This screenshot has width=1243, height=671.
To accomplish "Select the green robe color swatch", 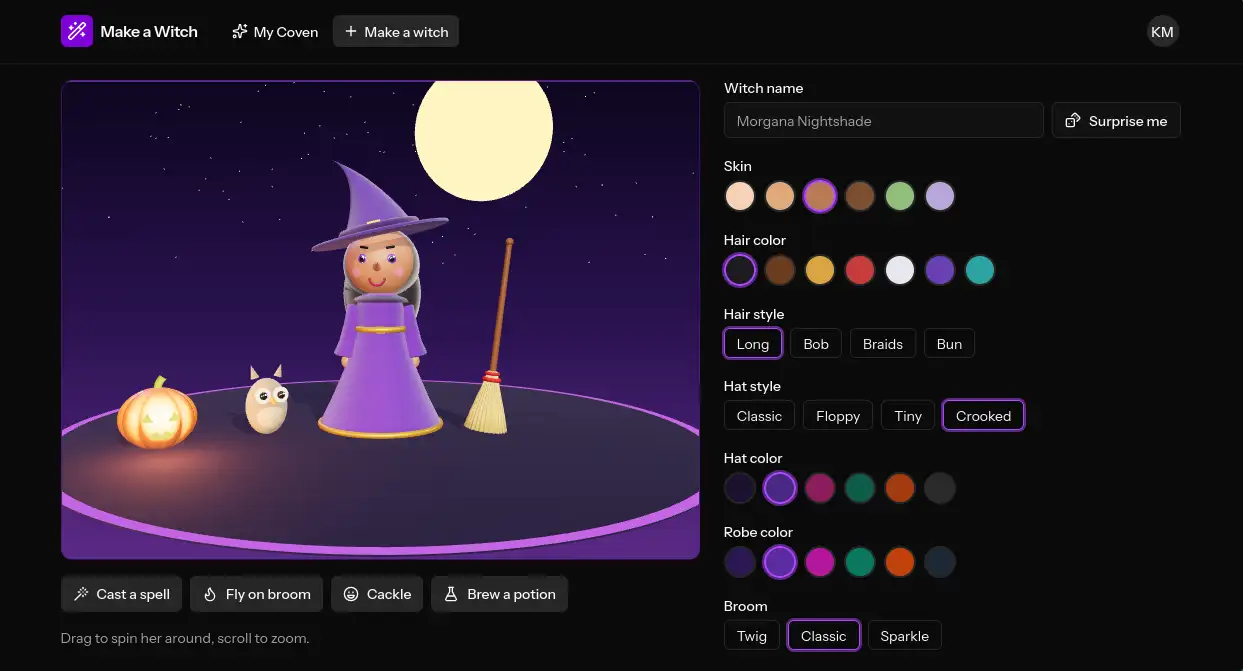I will pos(860,562).
